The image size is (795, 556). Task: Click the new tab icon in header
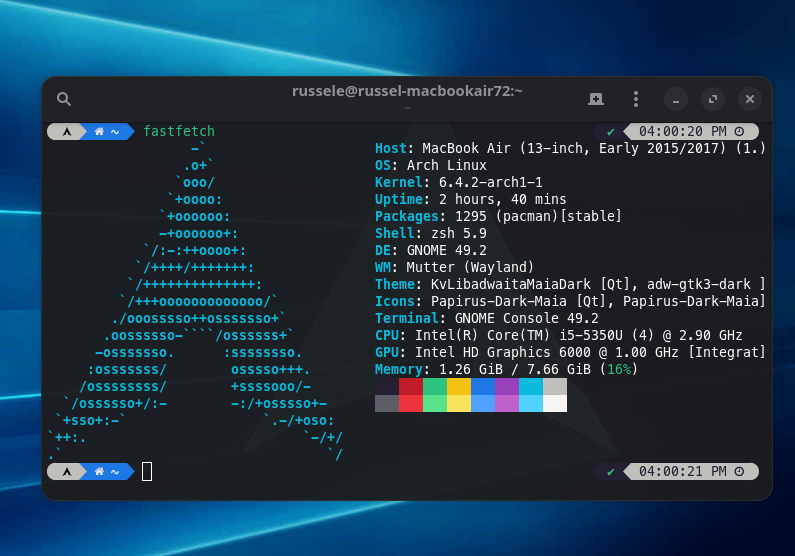tap(596, 99)
